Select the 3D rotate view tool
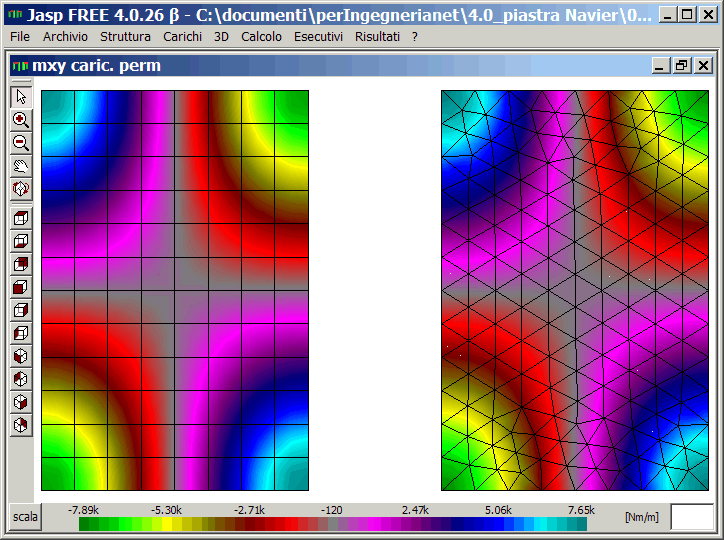This screenshot has height=540, width=724. pyautogui.click(x=21, y=189)
